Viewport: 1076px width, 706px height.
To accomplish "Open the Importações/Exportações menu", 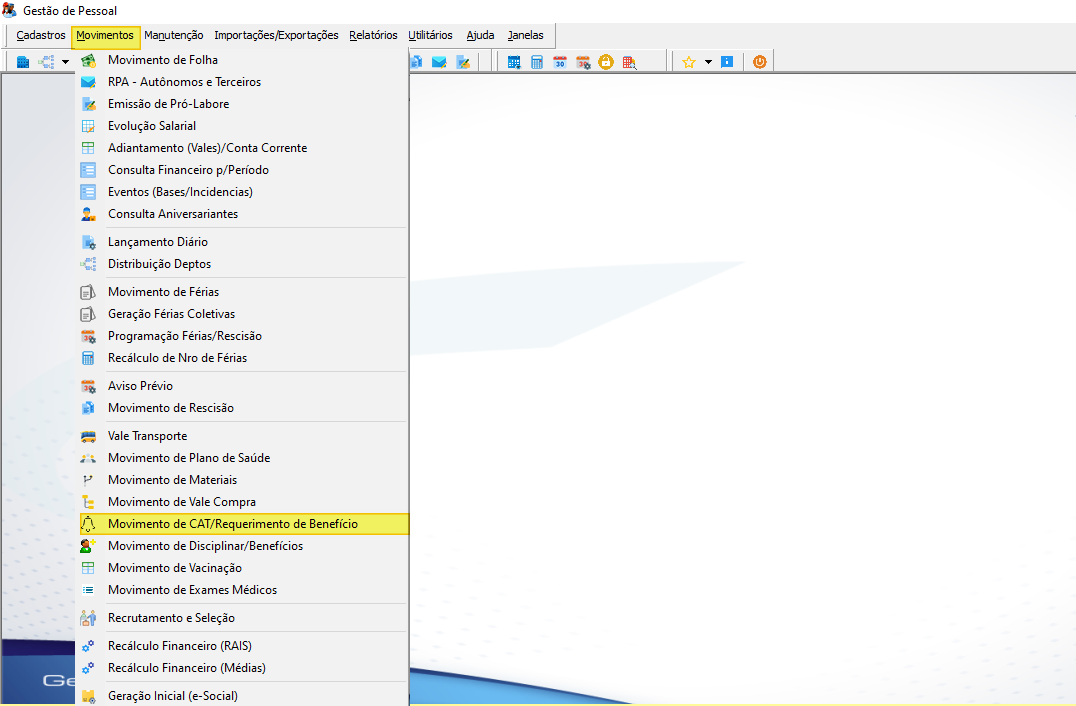I will click(x=276, y=35).
